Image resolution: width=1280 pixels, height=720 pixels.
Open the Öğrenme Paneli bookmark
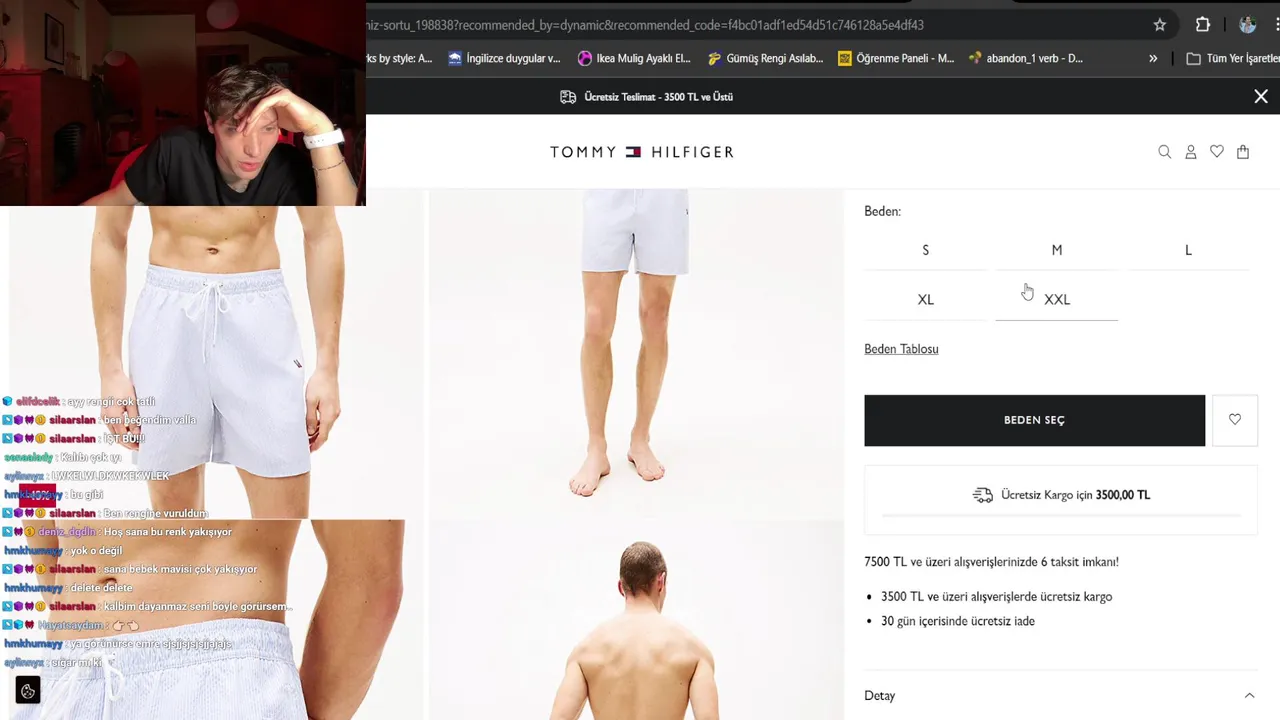(896, 59)
